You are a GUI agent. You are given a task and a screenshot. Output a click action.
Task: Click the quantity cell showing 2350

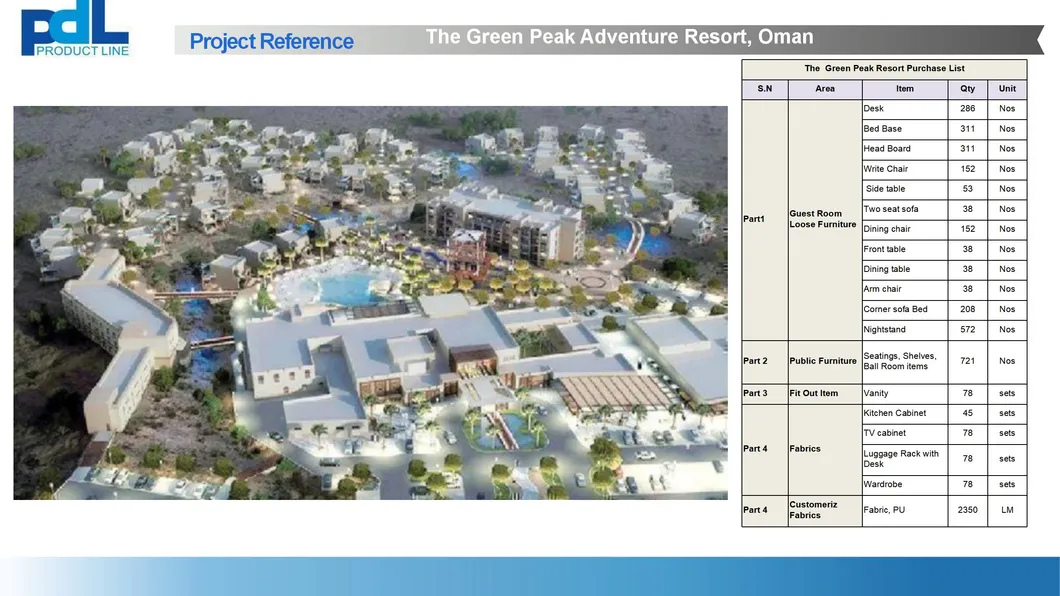(967, 510)
